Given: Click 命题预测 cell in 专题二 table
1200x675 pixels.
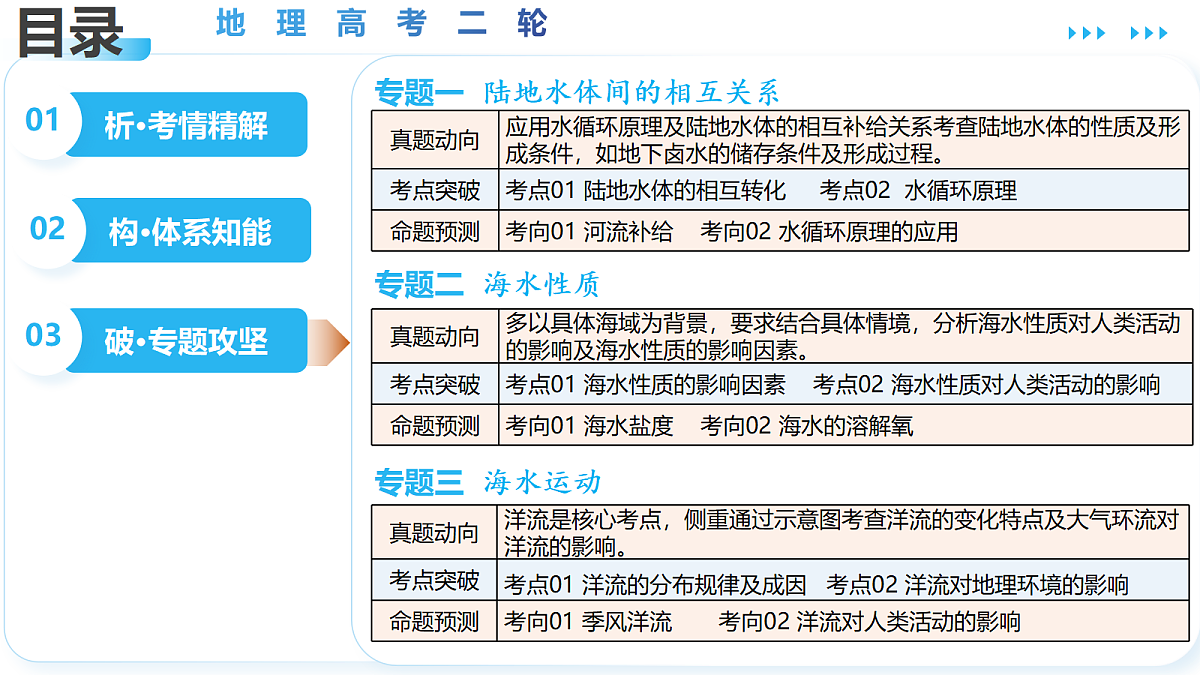Looking at the screenshot, I should pos(435,426).
